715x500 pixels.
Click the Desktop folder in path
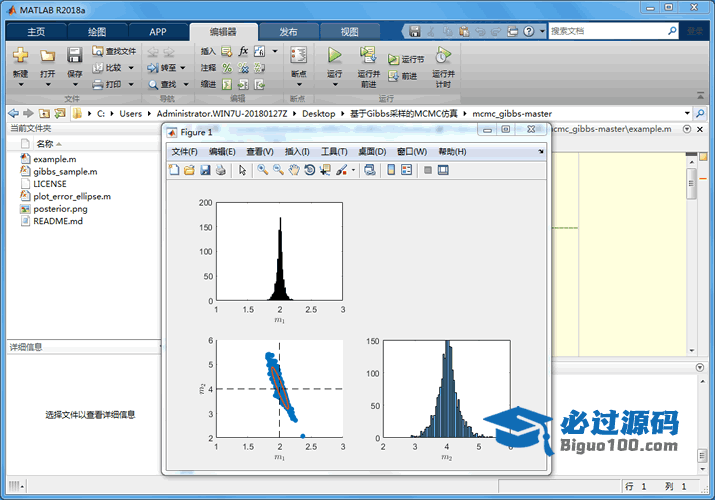pyautogui.click(x=318, y=113)
